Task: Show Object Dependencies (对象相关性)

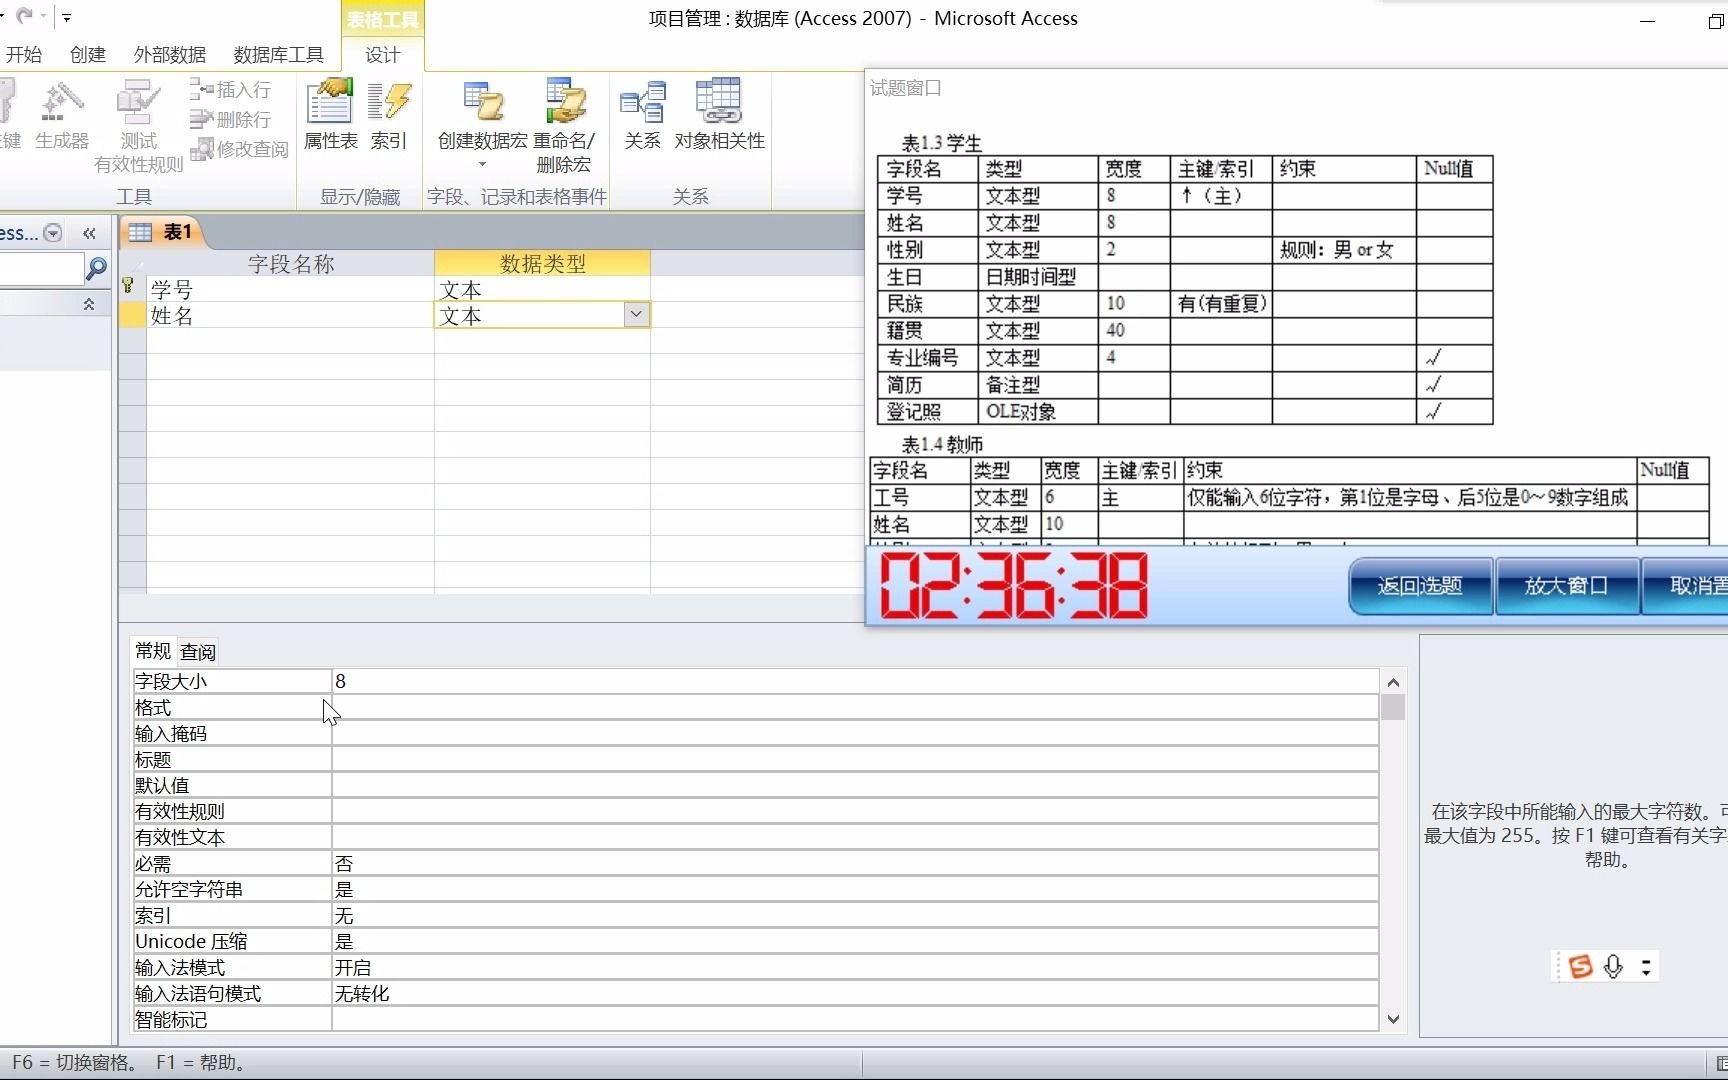Action: pyautogui.click(x=719, y=115)
